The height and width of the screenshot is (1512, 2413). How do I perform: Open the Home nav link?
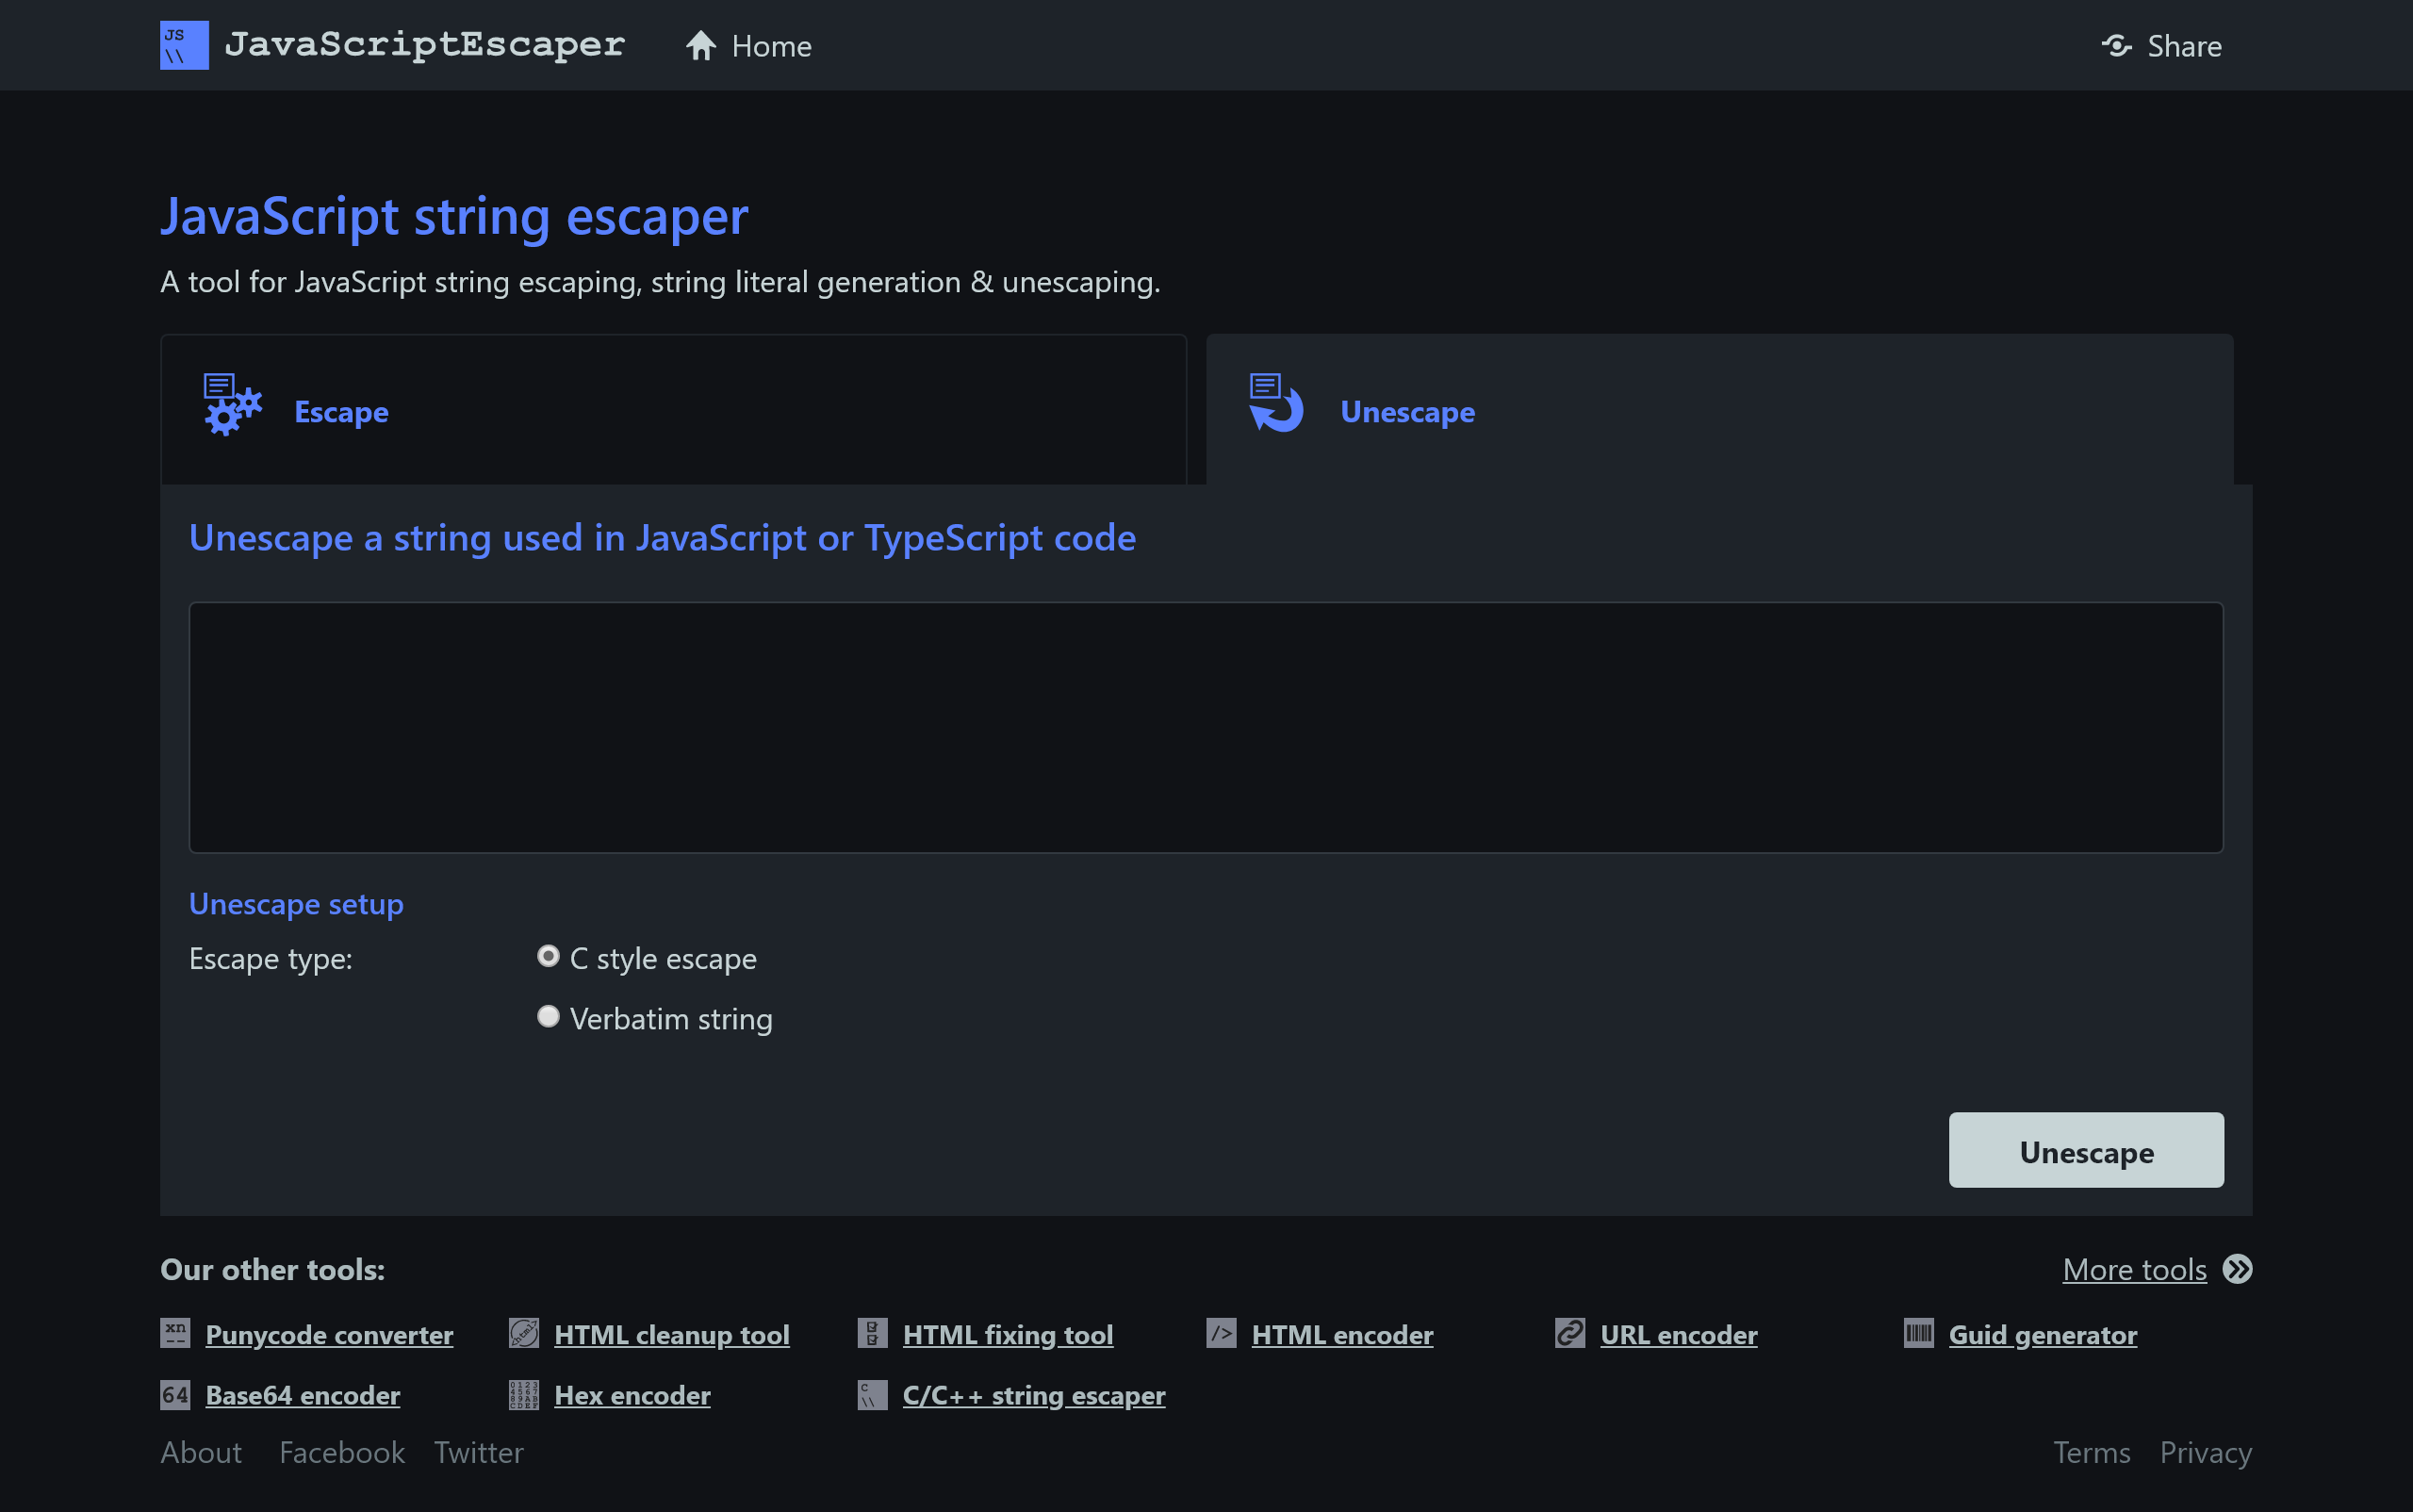tap(771, 46)
